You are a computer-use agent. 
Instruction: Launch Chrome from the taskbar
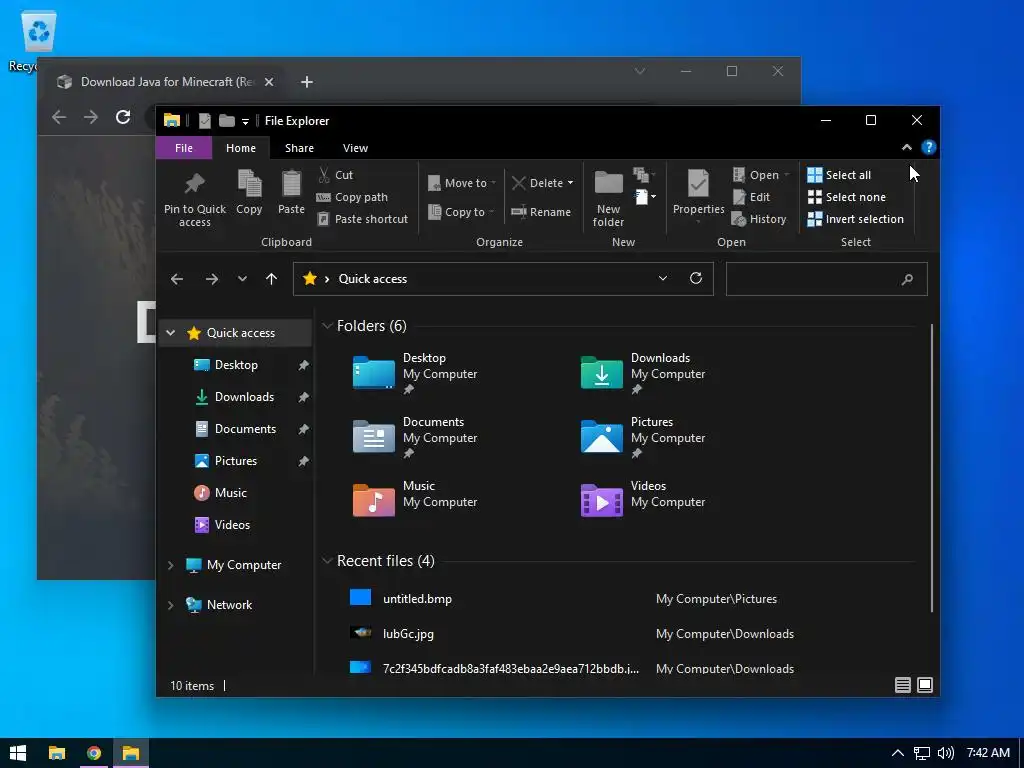click(94, 753)
